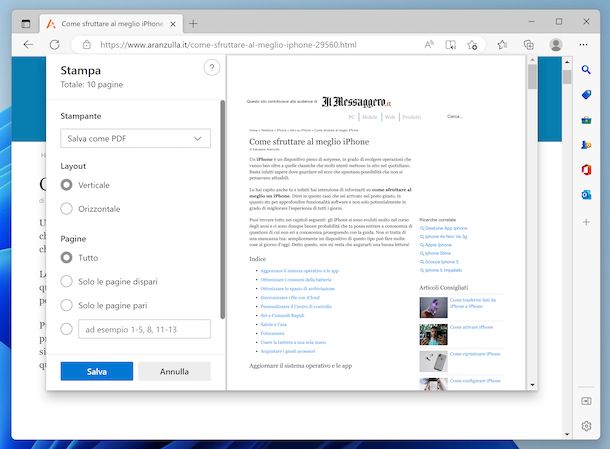Image resolution: width=610 pixels, height=449 pixels.
Task: Click the Il Messaggero logo in preview
Action: tap(356, 102)
